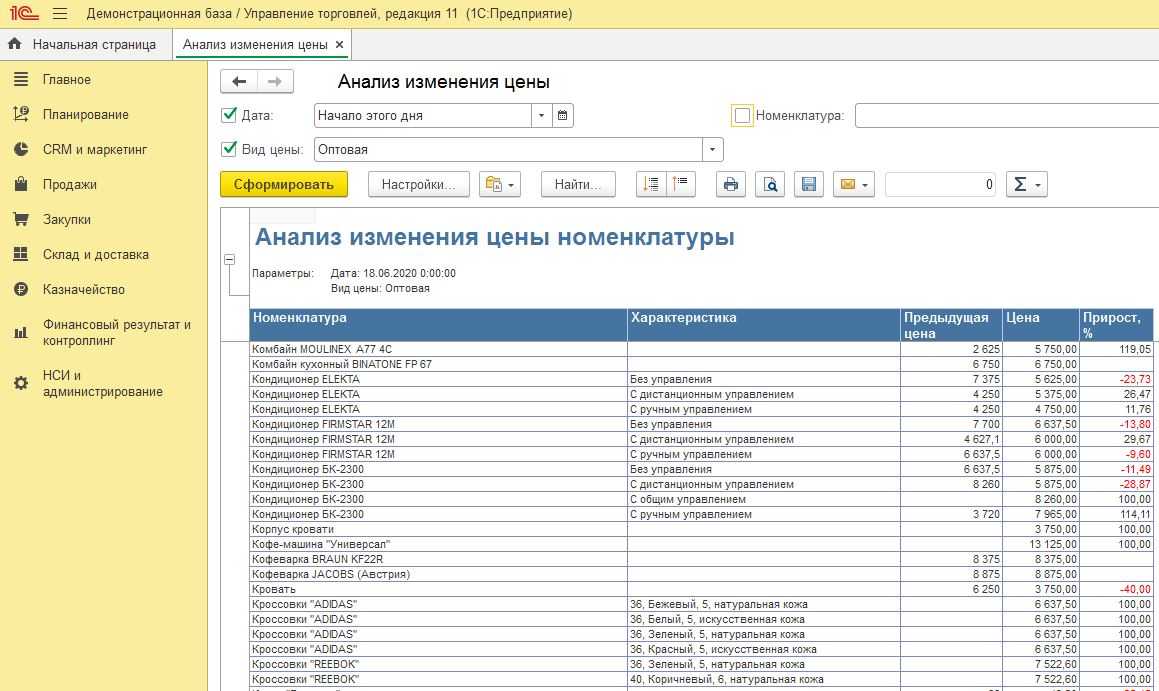Click the Начало этого дня date field
Viewport: 1159px width, 691px height.
[x=423, y=115]
